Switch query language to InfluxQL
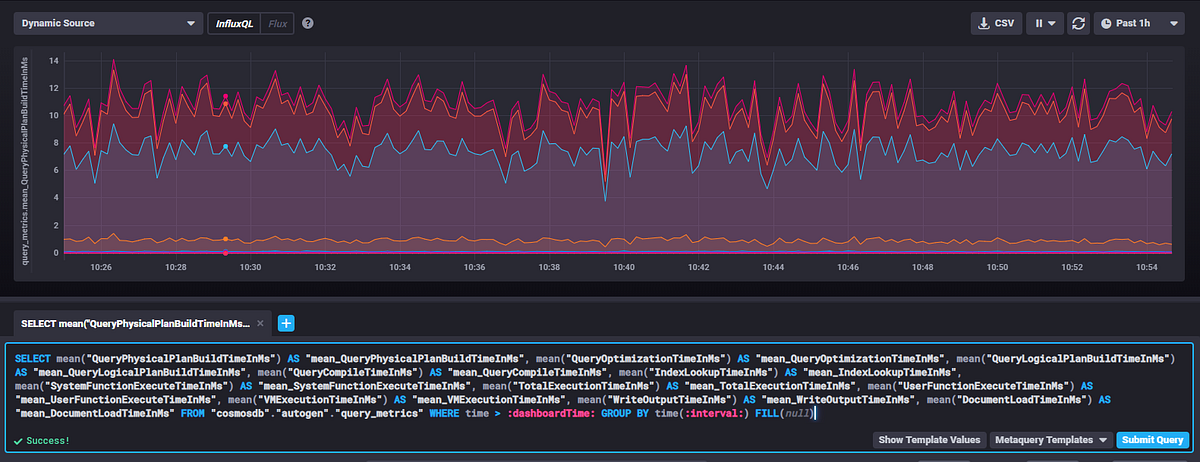Image resolution: width=1200 pixels, height=462 pixels. (234, 23)
